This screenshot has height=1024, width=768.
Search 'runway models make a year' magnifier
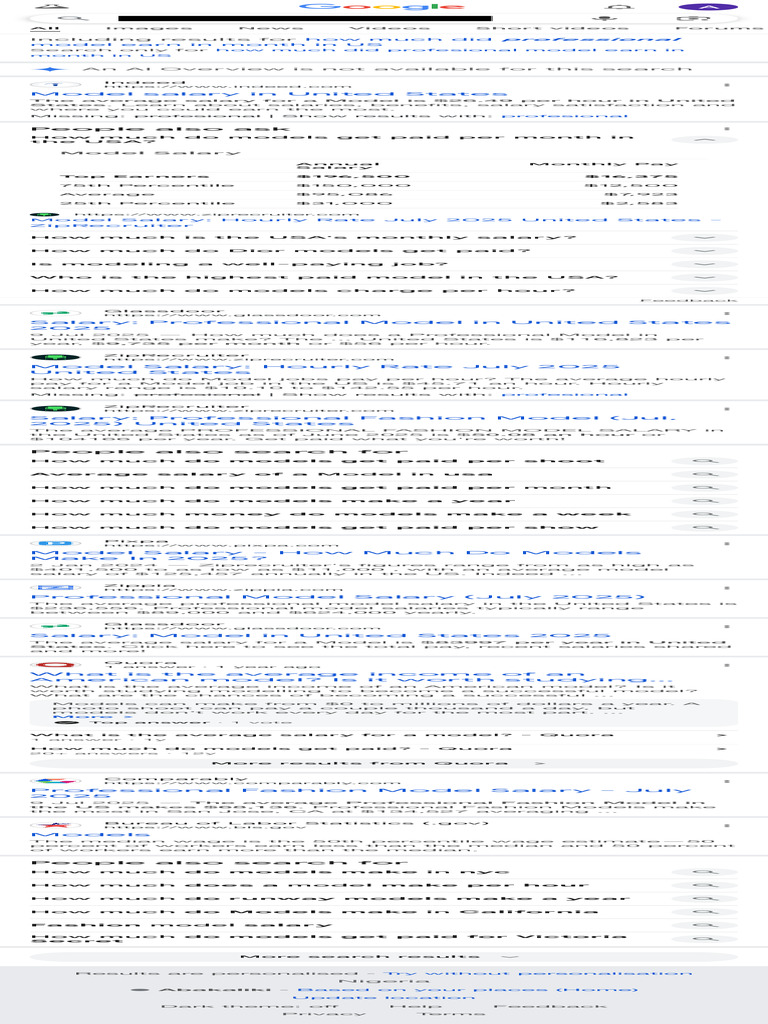(x=705, y=899)
